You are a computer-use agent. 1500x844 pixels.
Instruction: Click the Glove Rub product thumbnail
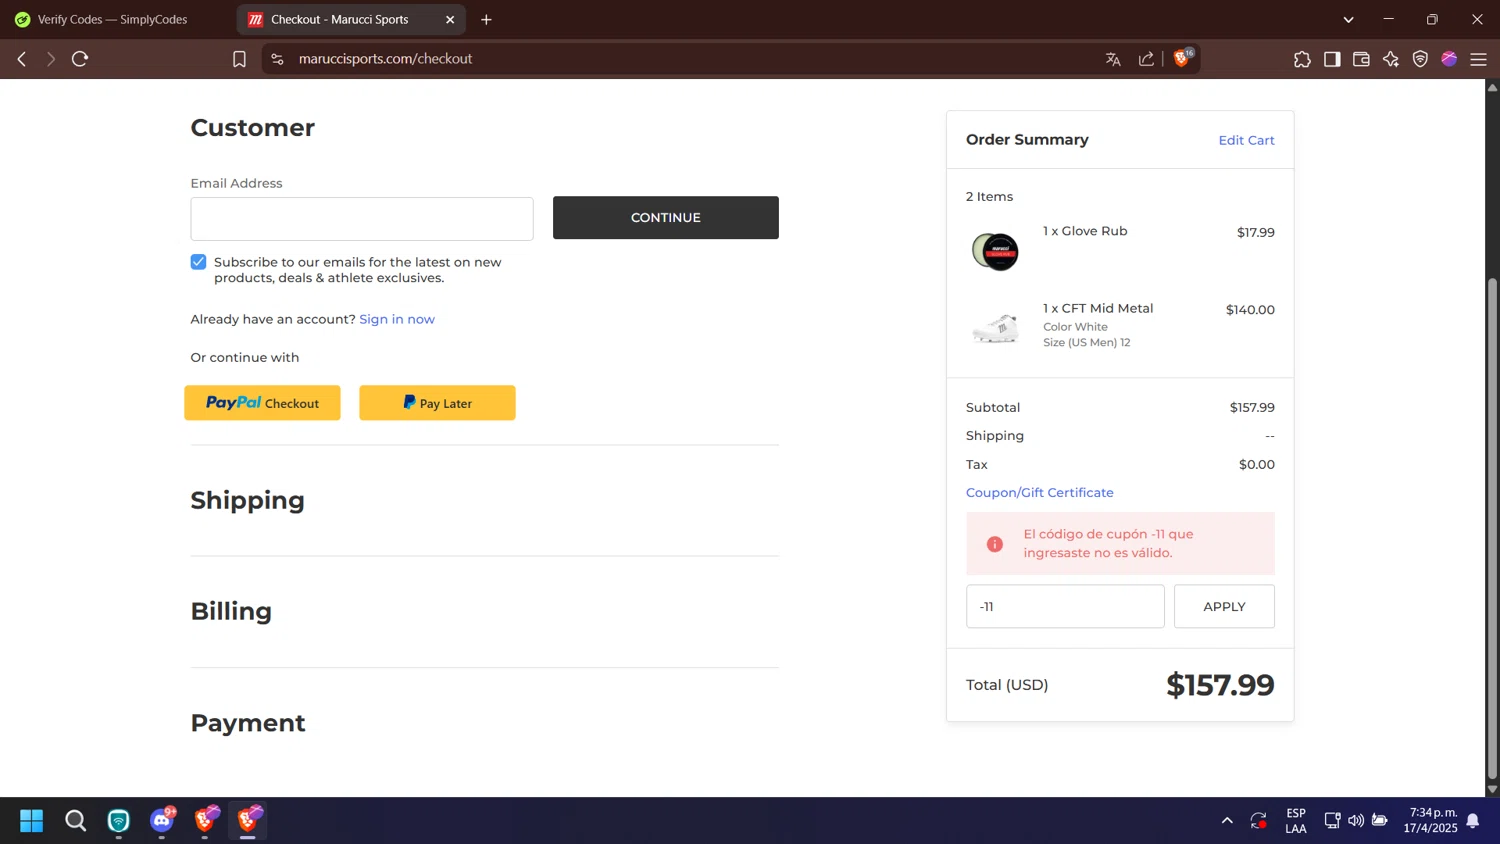tap(995, 250)
